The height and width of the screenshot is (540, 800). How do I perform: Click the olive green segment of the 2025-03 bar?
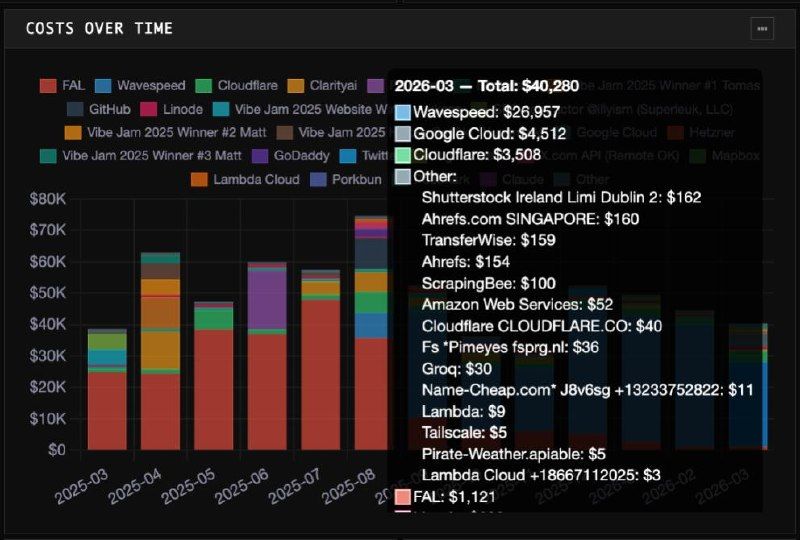click(x=107, y=341)
